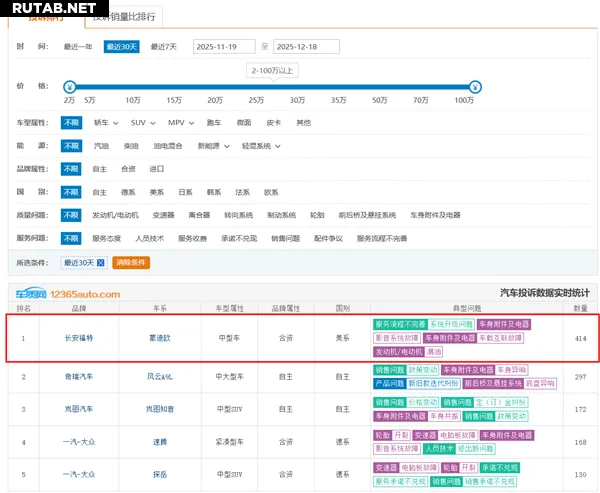The width and height of the screenshot is (600, 493).
Task: Remove the 最近30天 filter tag with X icon
Action: pos(101,262)
